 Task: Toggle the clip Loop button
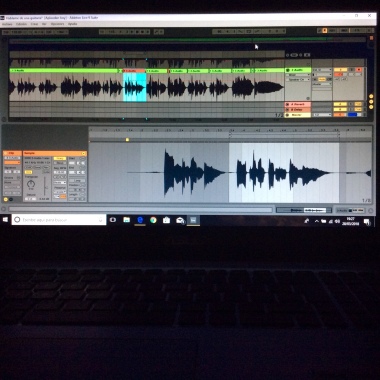pos(77,180)
